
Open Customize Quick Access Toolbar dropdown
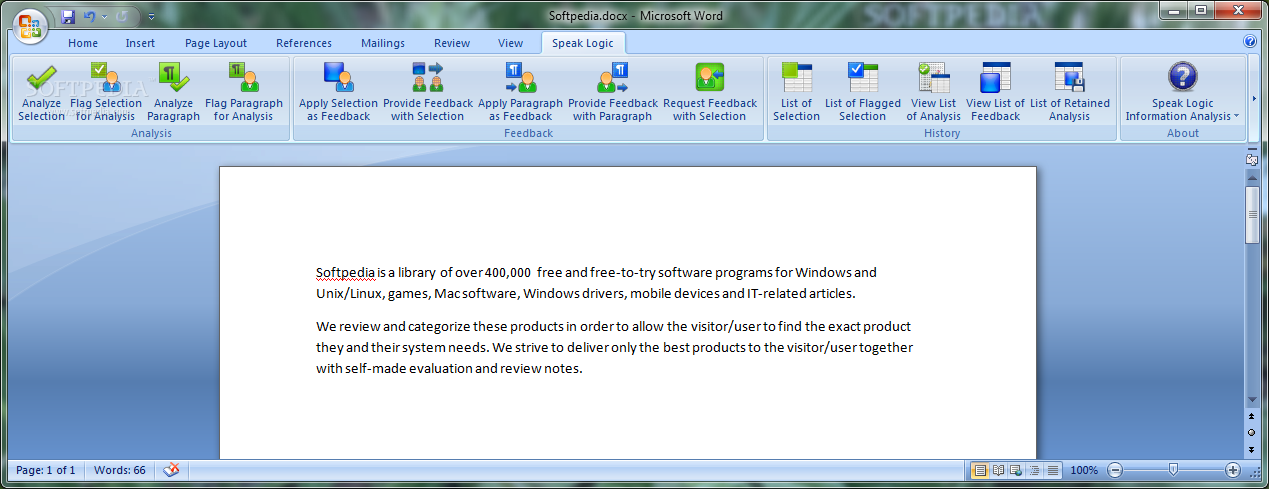tap(151, 16)
